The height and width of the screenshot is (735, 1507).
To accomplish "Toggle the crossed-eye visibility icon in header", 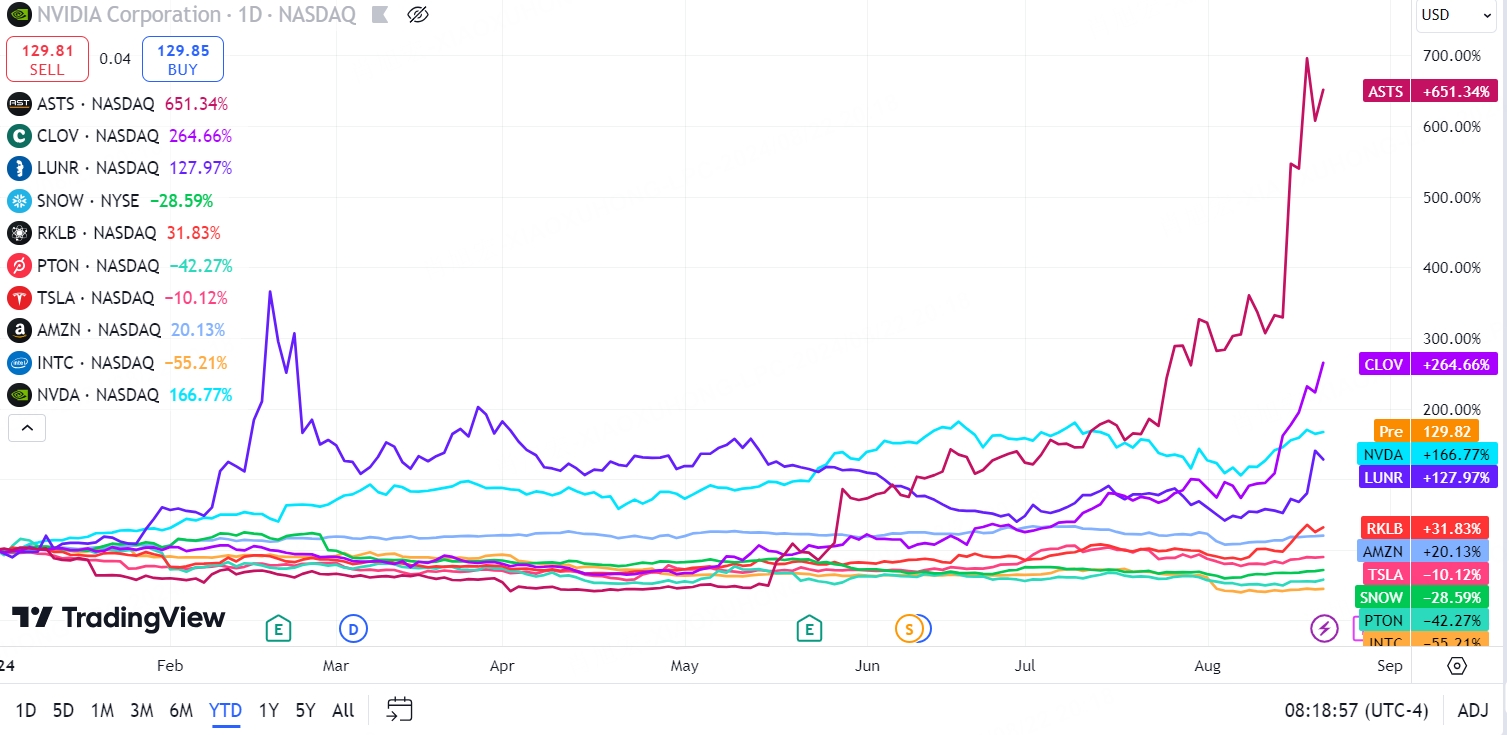I will point(418,15).
